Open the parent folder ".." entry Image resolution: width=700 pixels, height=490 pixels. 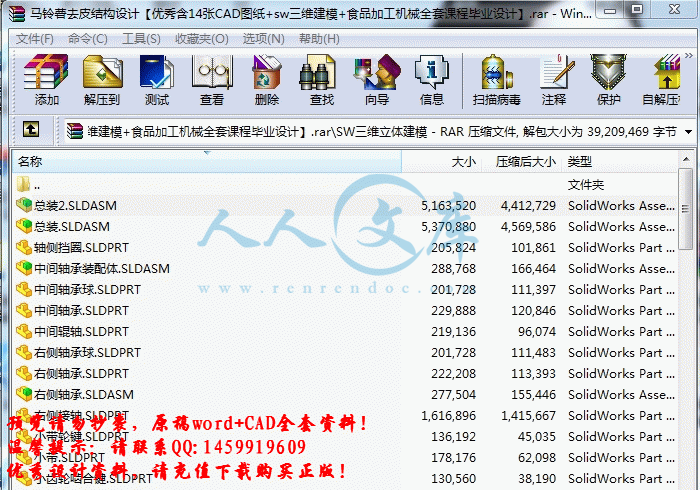(36, 184)
